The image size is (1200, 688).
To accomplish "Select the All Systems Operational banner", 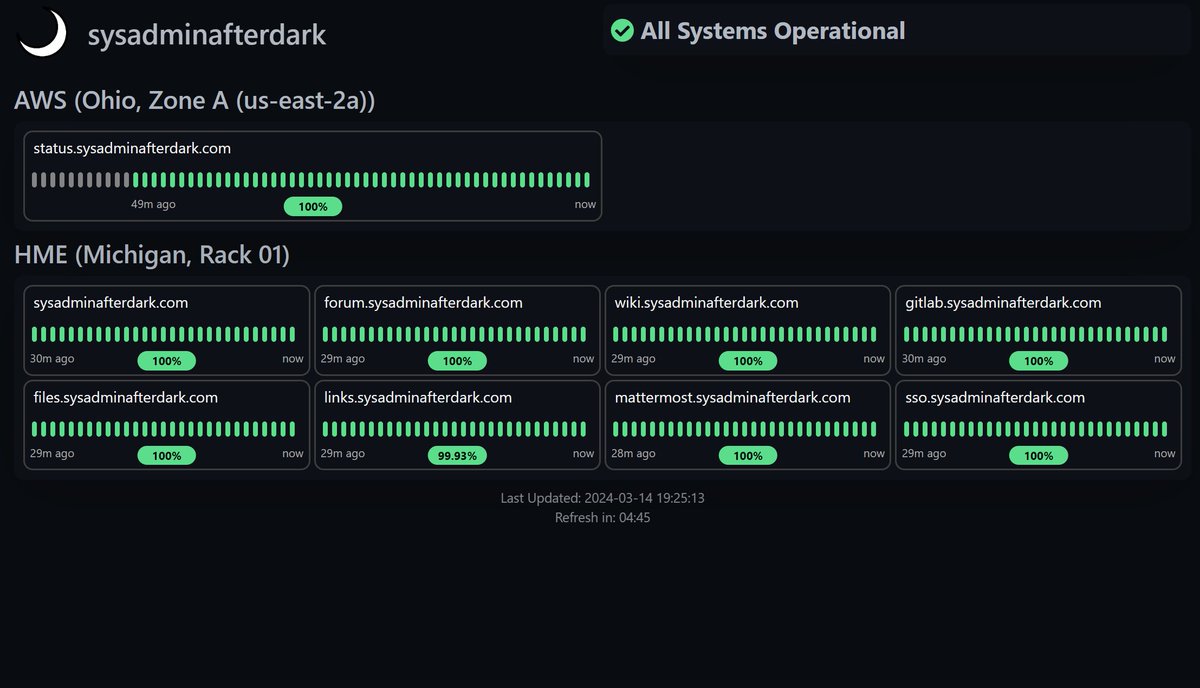I will (897, 31).
